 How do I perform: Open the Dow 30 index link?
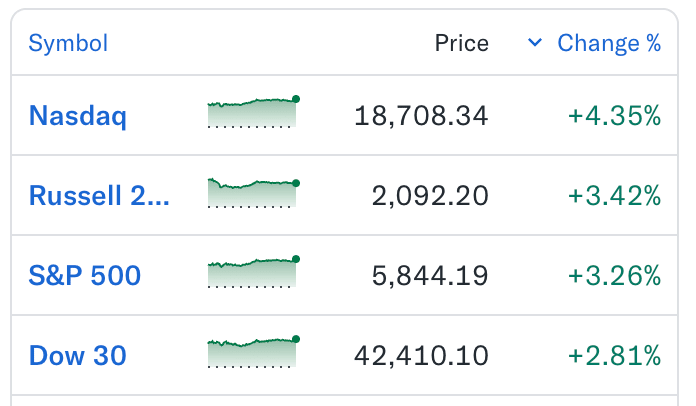tap(78, 355)
